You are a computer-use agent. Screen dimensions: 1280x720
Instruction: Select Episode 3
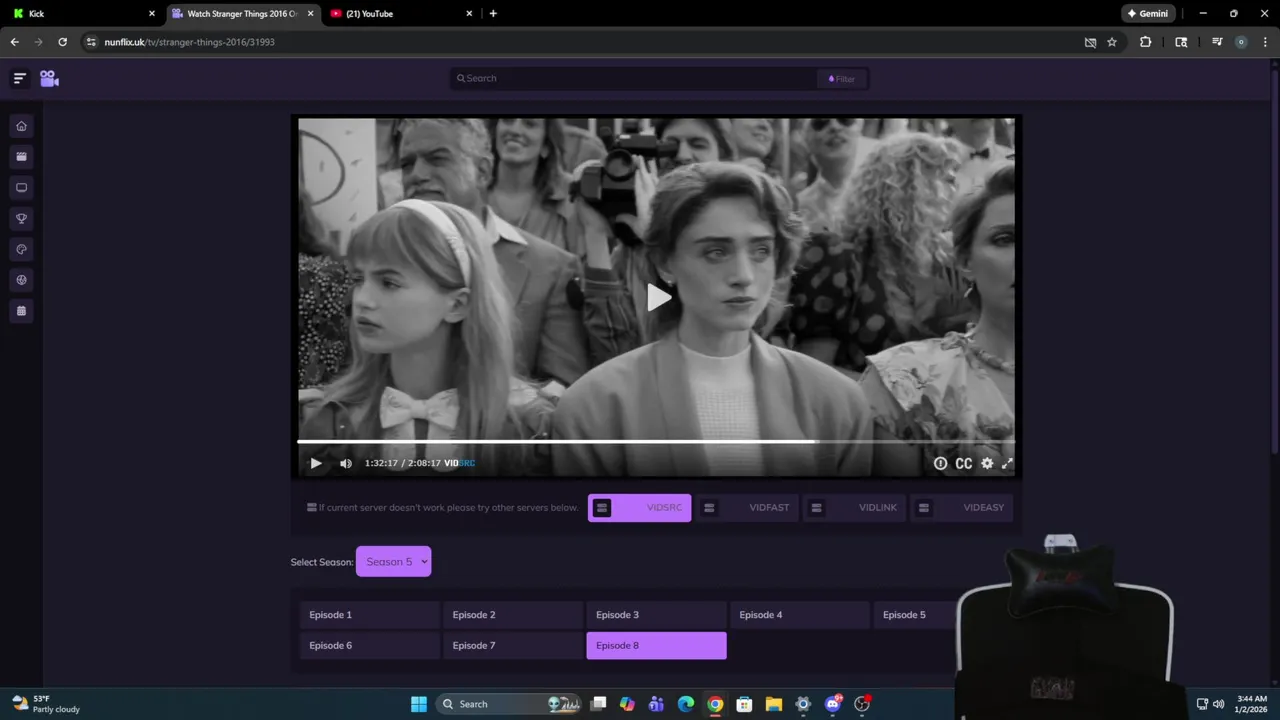656,615
